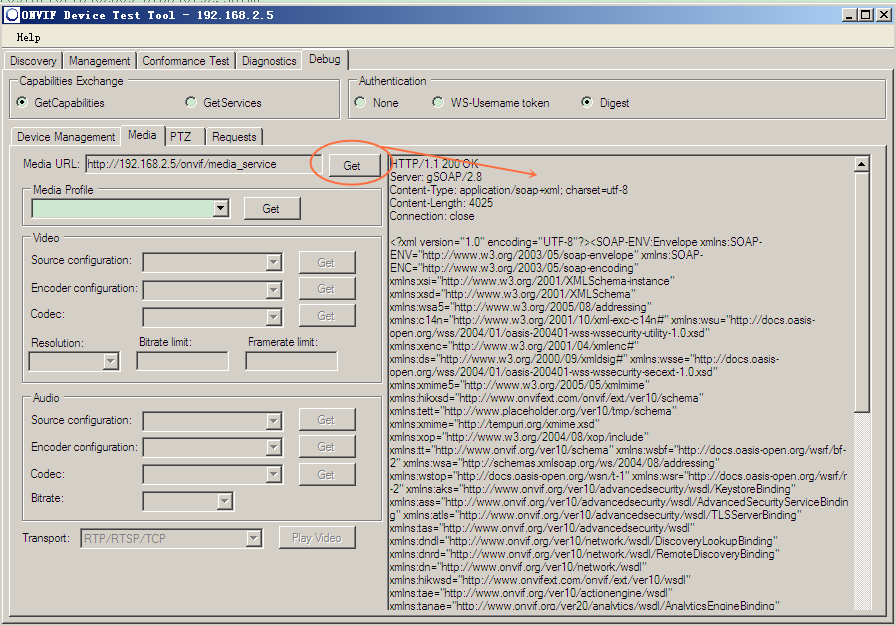The image size is (896, 626).
Task: Click the 'Server: gSOAP/2.8' response line
Action: point(435,177)
